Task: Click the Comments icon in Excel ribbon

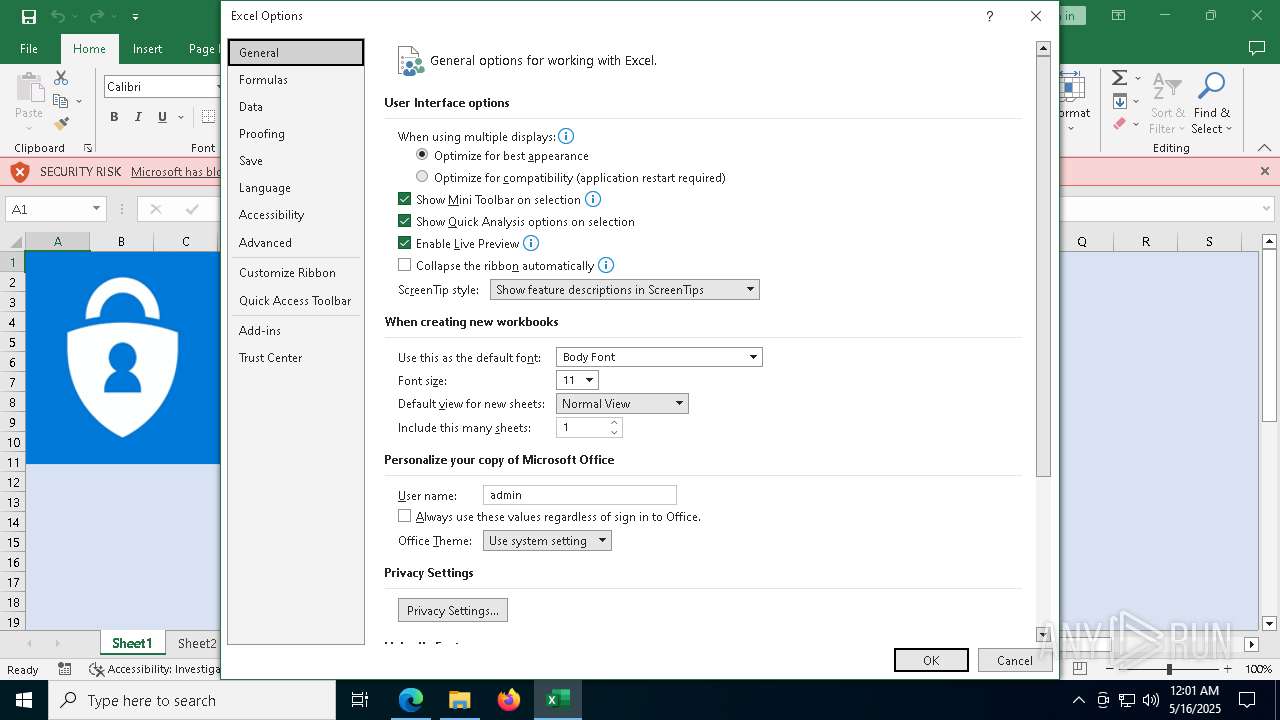Action: tap(1257, 48)
